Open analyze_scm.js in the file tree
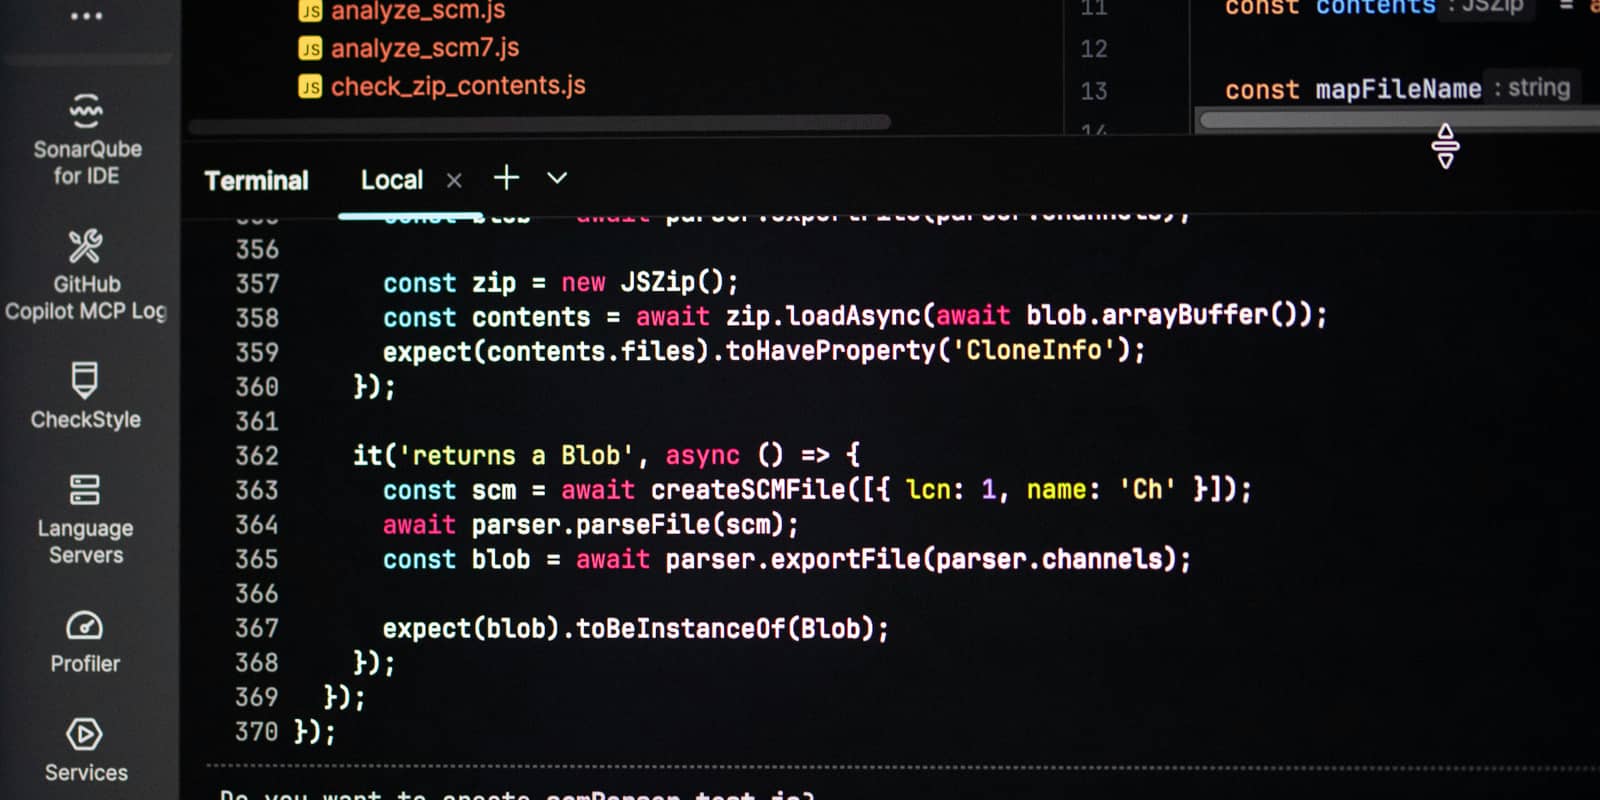 418,11
